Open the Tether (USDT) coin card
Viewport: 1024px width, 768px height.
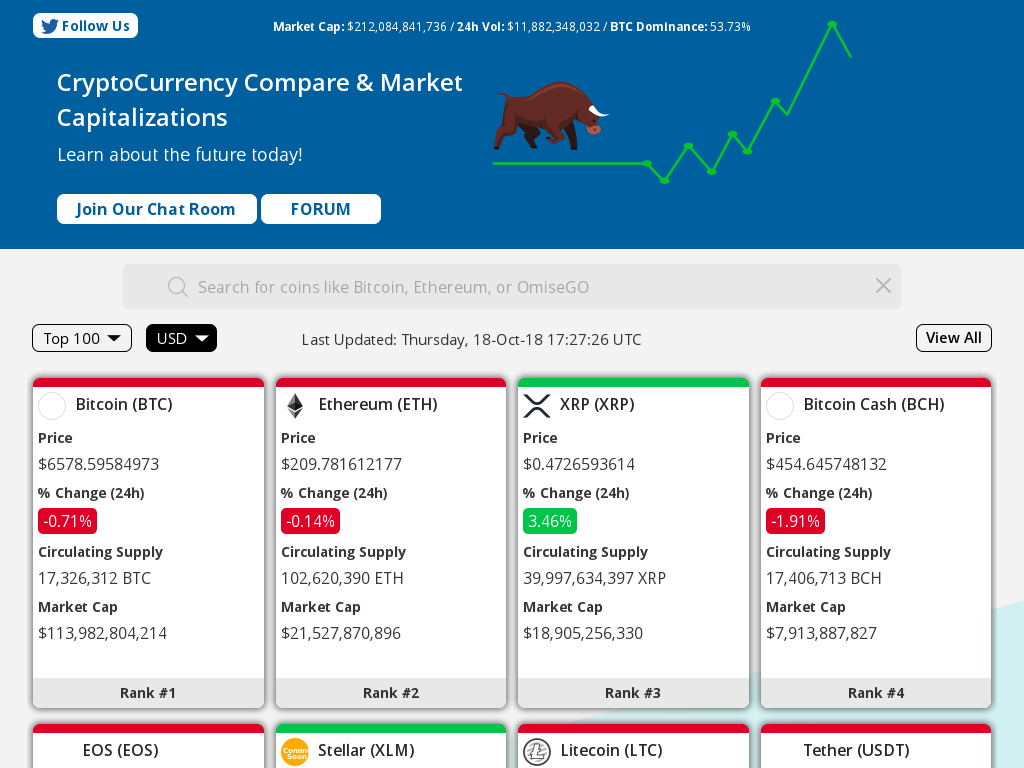855,751
